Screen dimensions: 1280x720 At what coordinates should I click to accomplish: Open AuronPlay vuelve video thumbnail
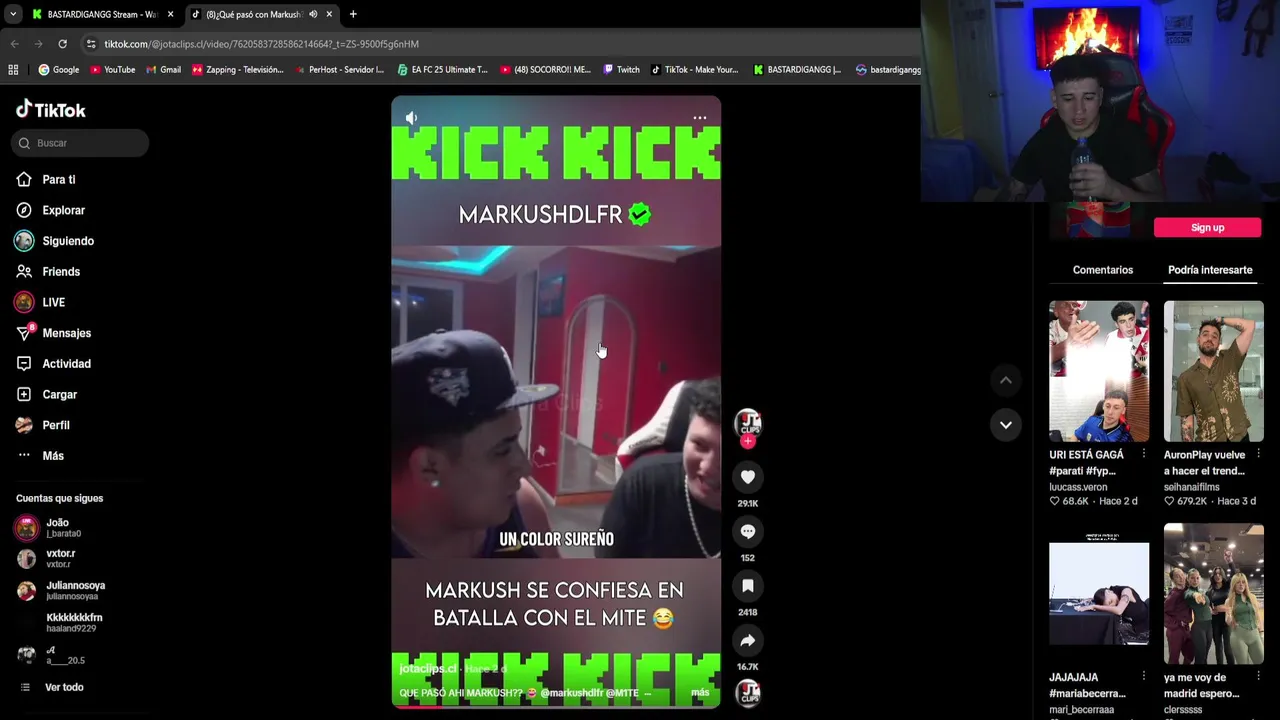coord(1213,371)
